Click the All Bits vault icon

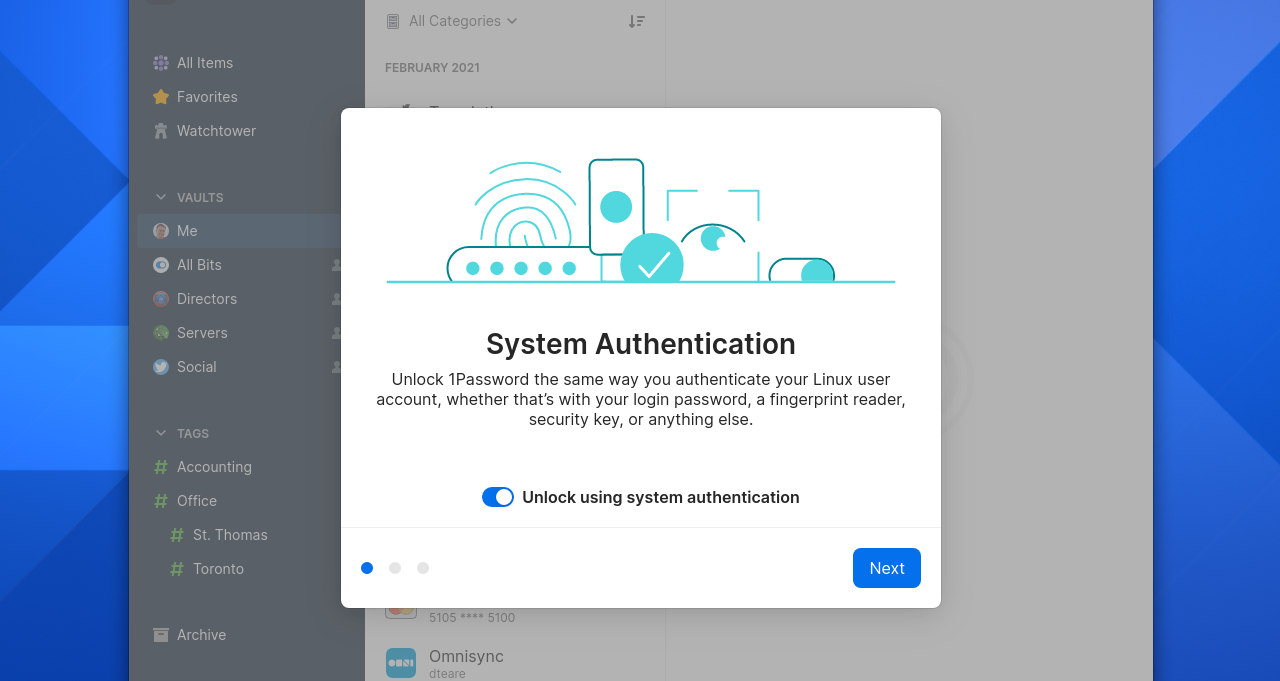point(161,265)
